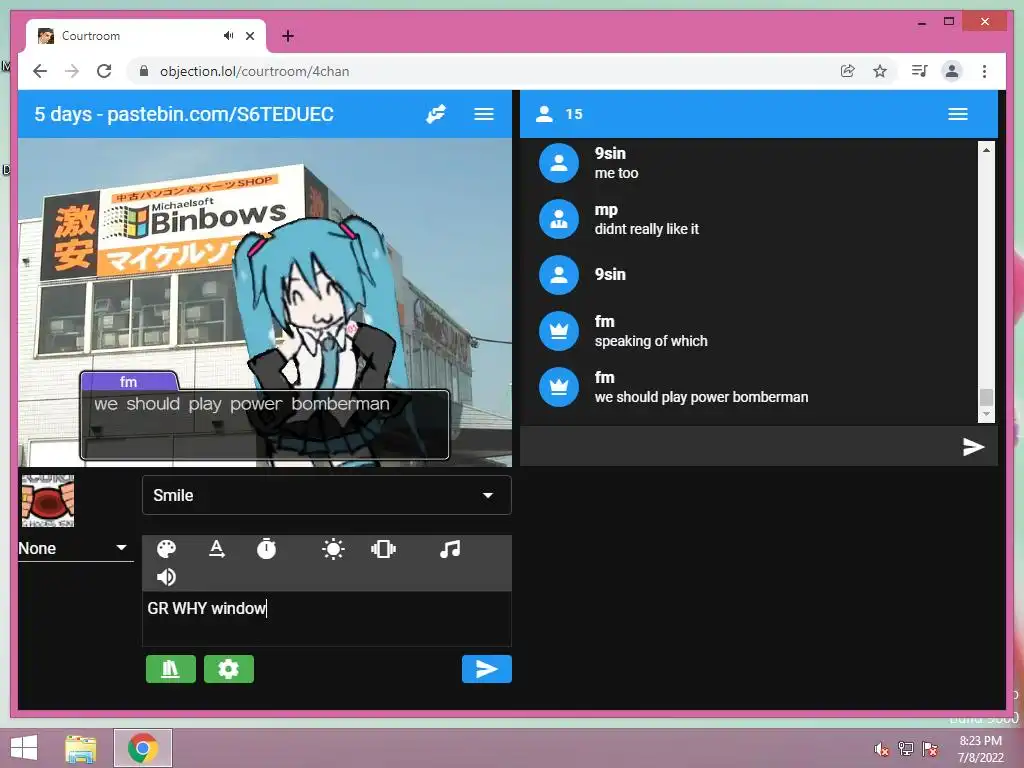Open the text speed formatting tool

pos(217,549)
